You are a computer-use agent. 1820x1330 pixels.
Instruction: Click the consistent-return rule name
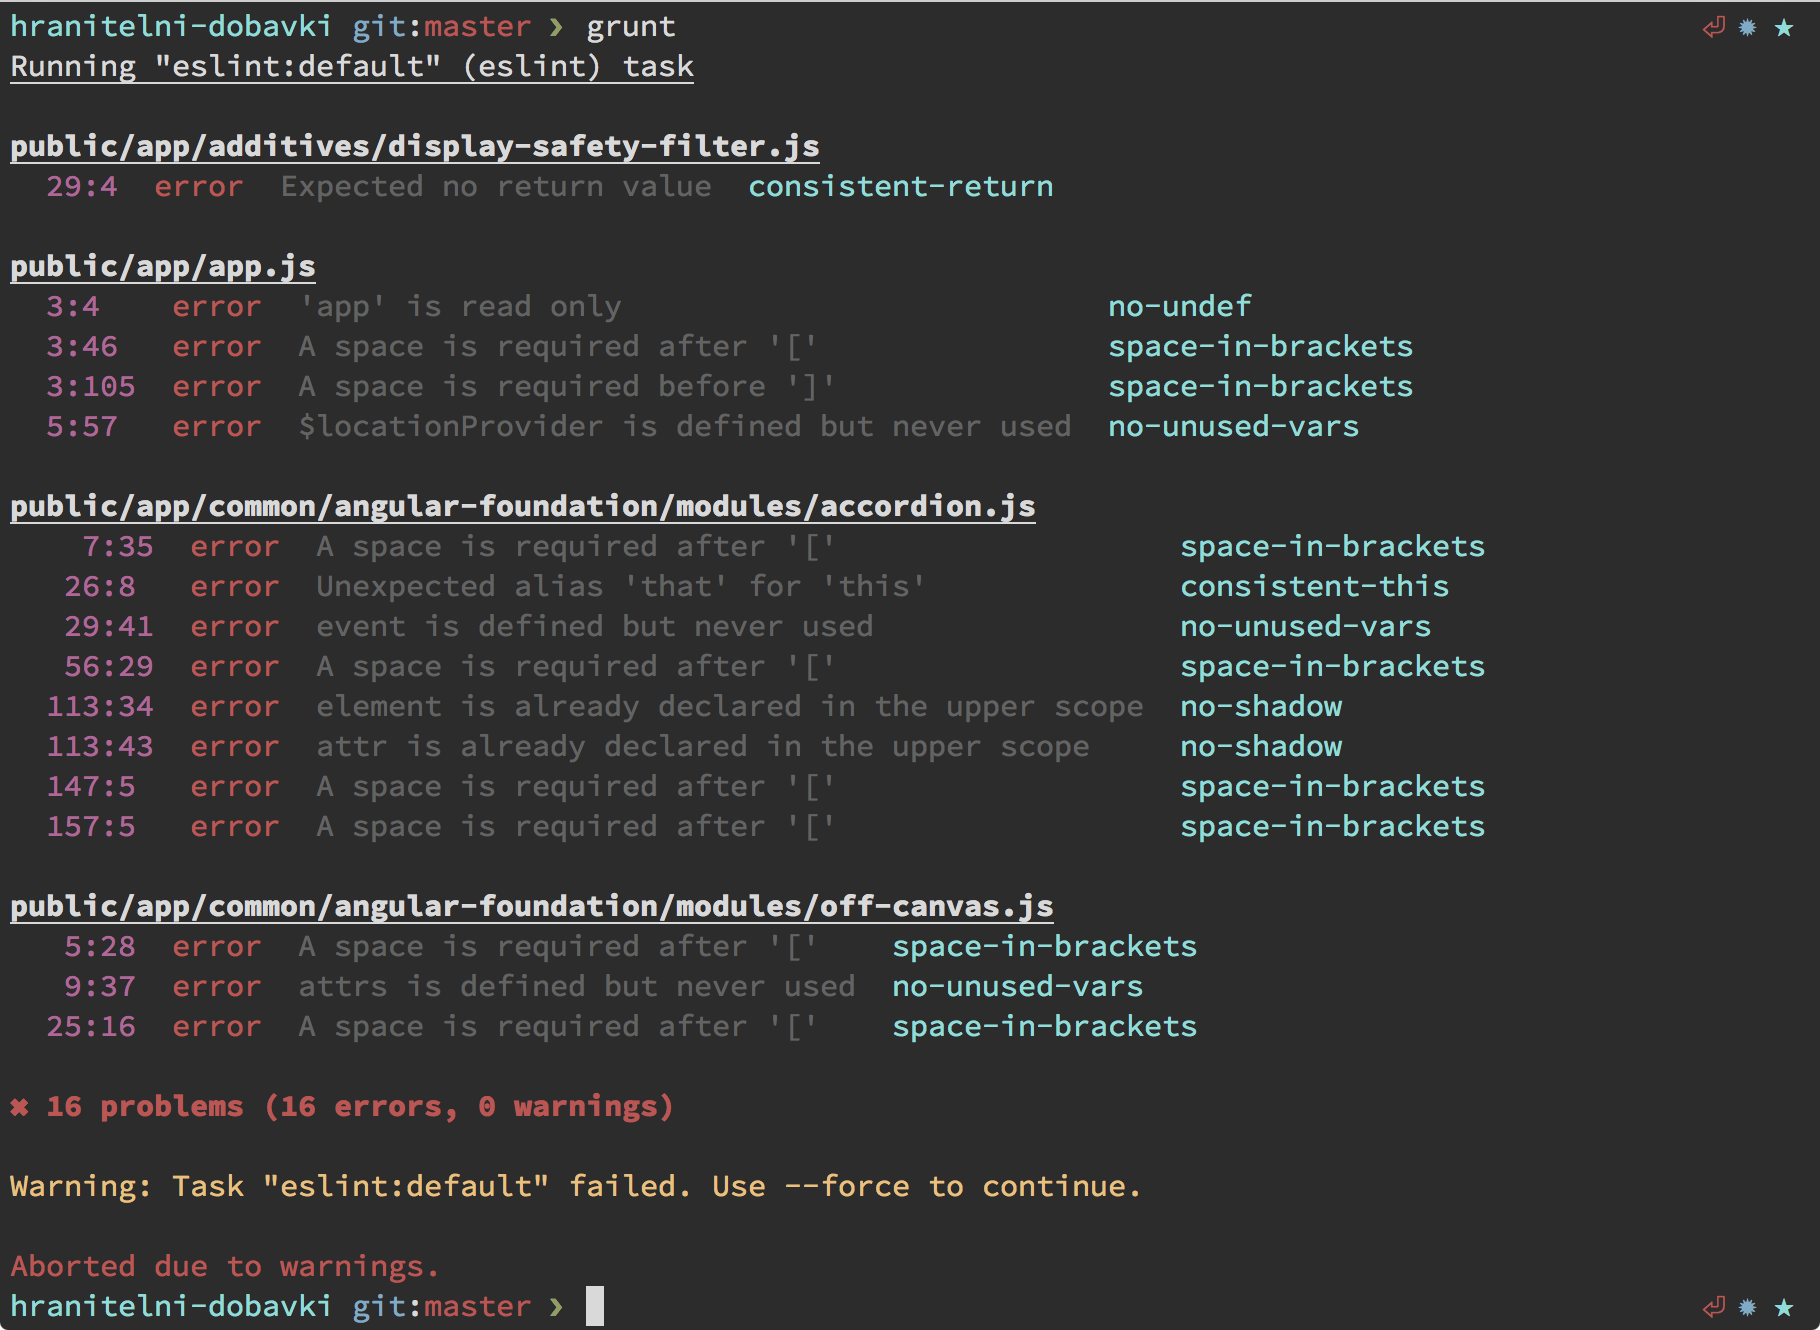[x=901, y=187]
